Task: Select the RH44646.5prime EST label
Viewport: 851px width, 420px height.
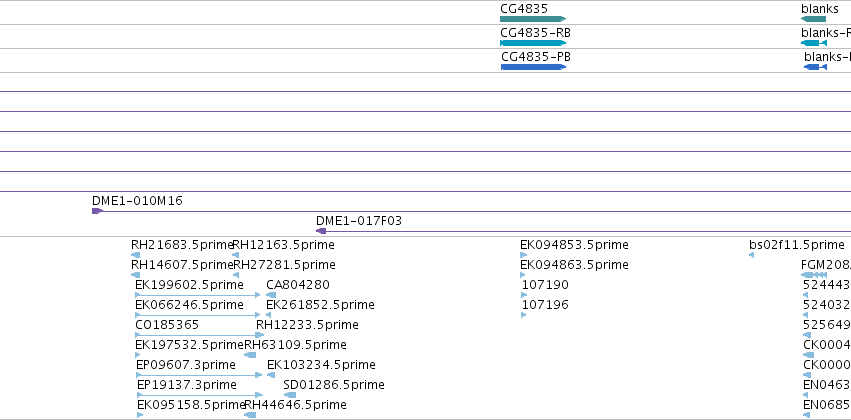Action: (x=295, y=405)
